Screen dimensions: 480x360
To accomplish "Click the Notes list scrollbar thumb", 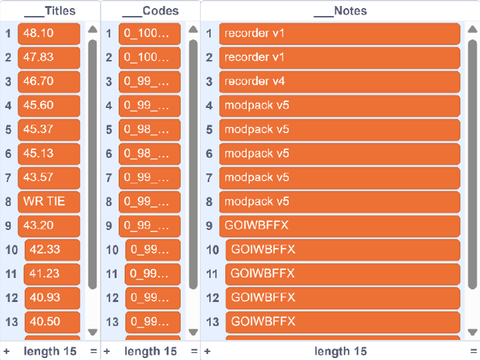I will click(472, 164).
